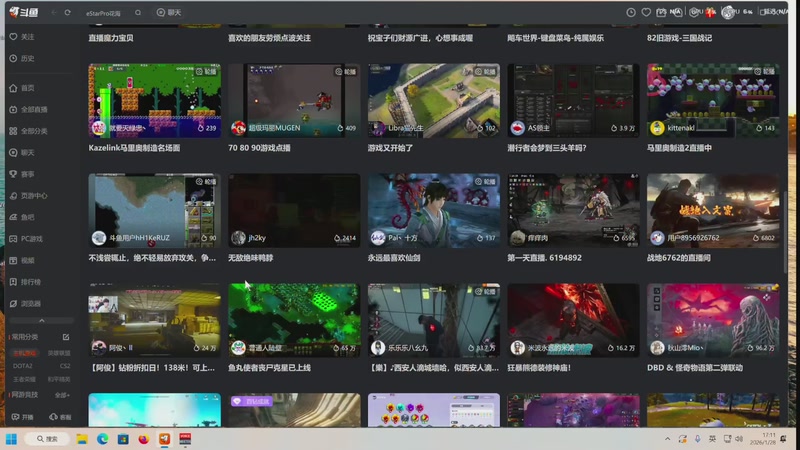Select the CS2 category tag

pyautogui.click(x=65, y=366)
